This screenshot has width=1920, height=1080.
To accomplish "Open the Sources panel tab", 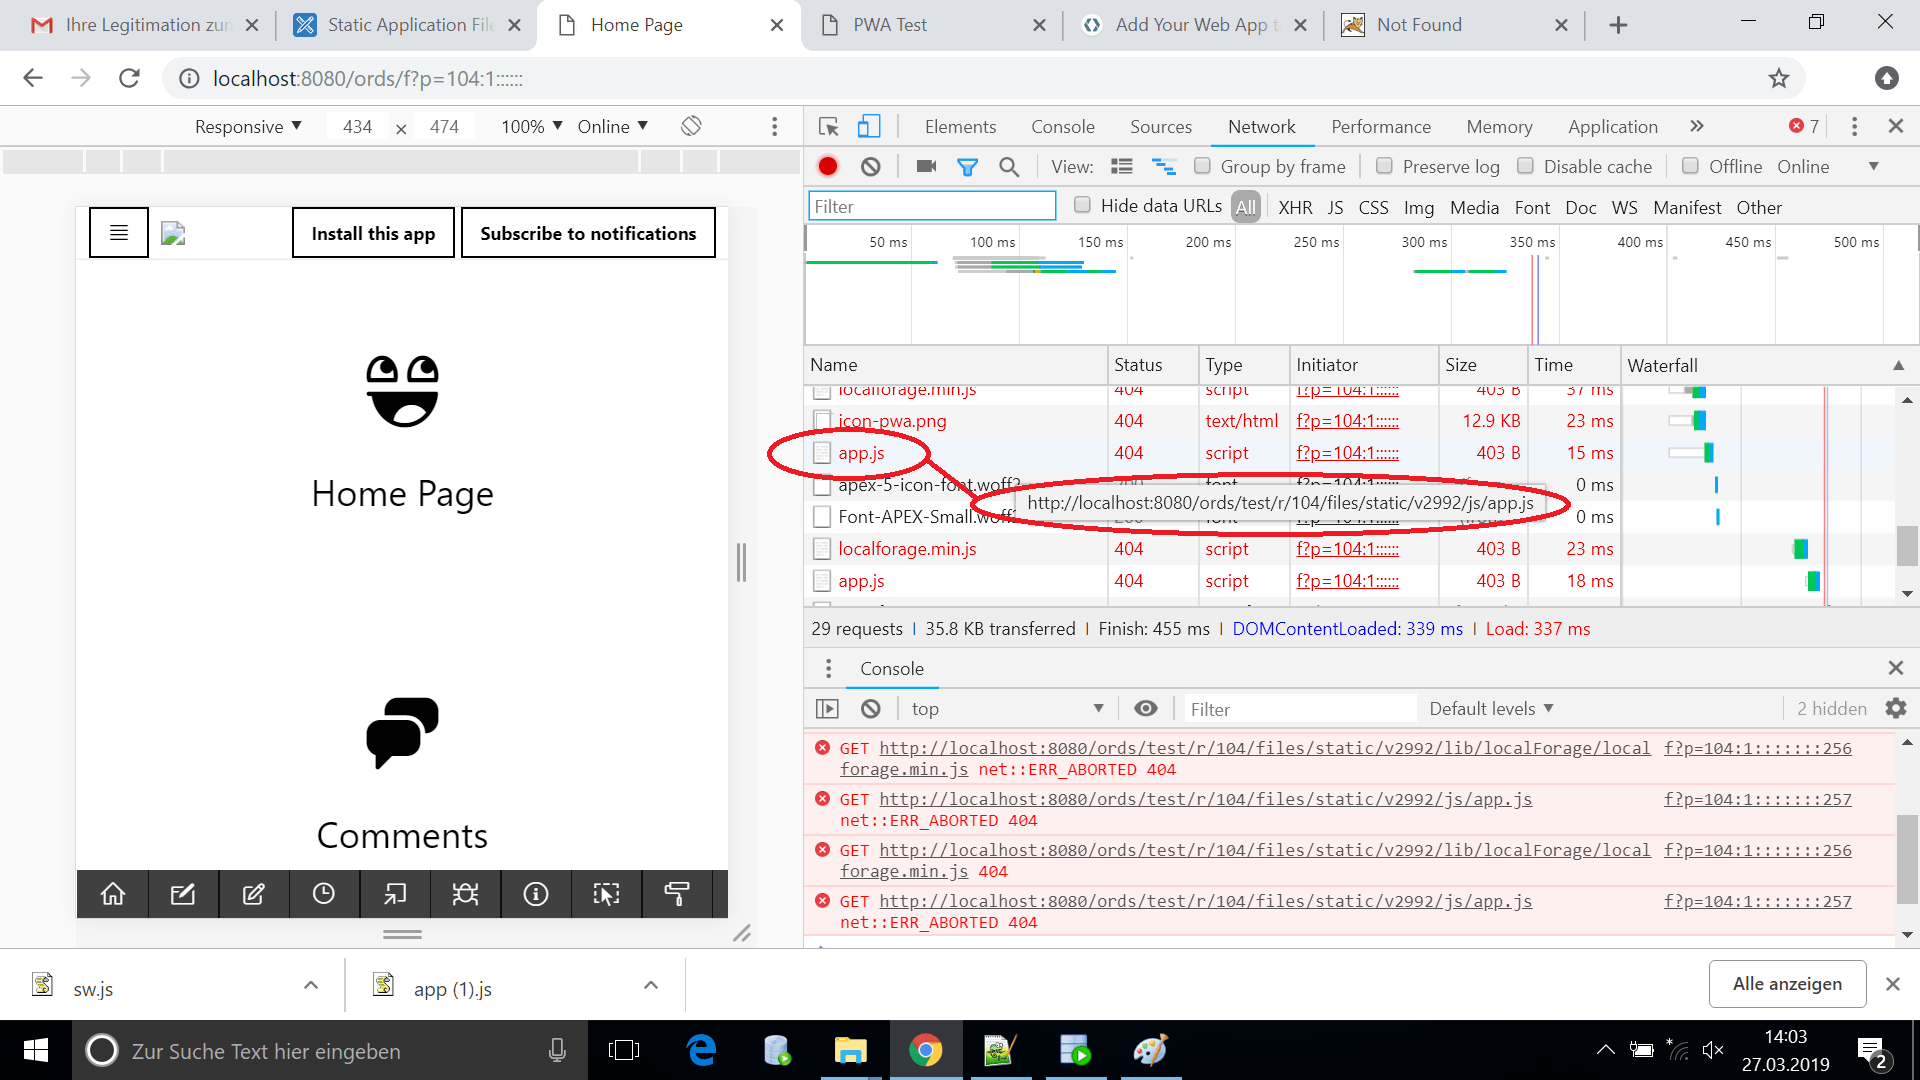I will point(1160,127).
